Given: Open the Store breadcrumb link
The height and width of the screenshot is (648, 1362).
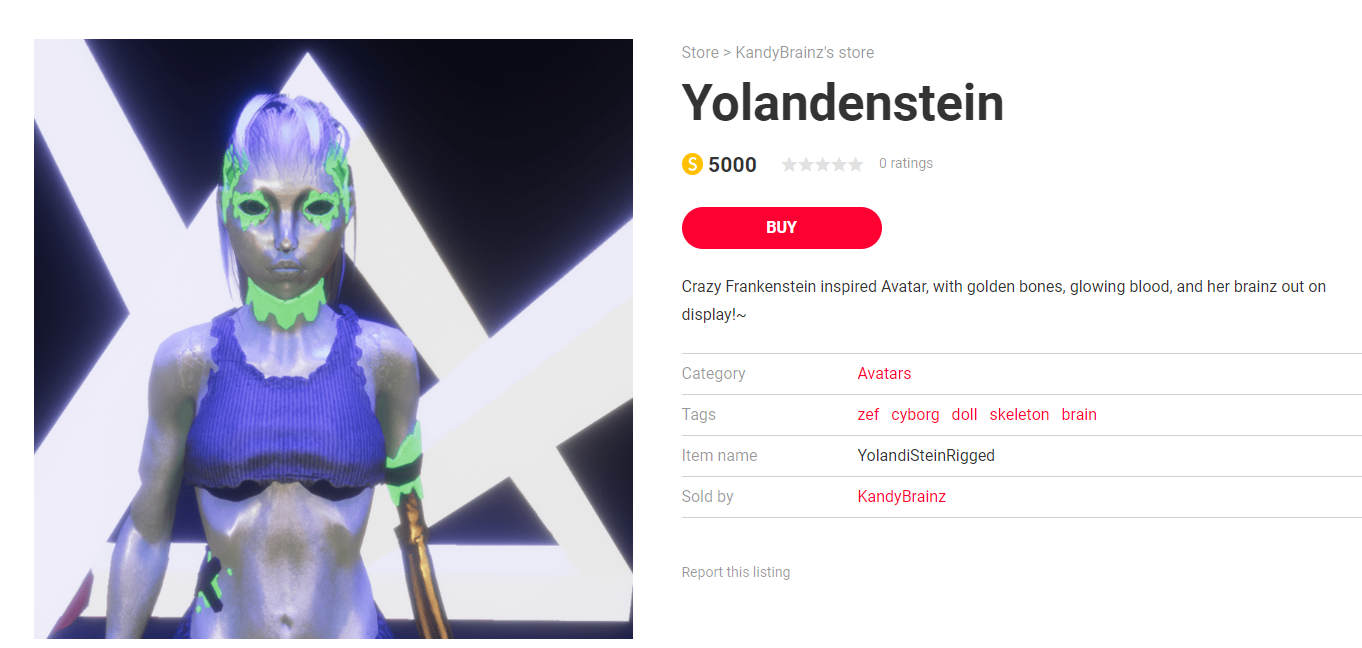Looking at the screenshot, I should click(x=699, y=52).
